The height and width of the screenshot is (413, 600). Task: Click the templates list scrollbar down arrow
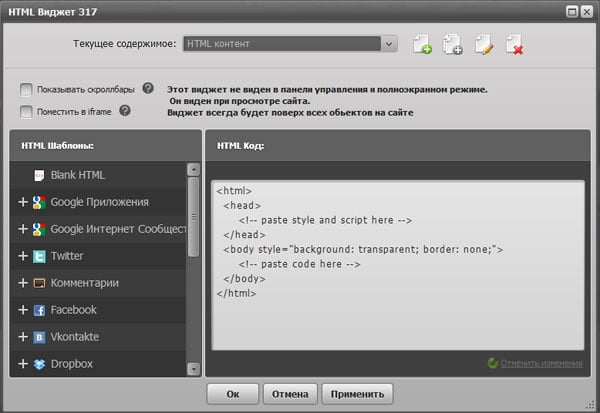coord(193,370)
